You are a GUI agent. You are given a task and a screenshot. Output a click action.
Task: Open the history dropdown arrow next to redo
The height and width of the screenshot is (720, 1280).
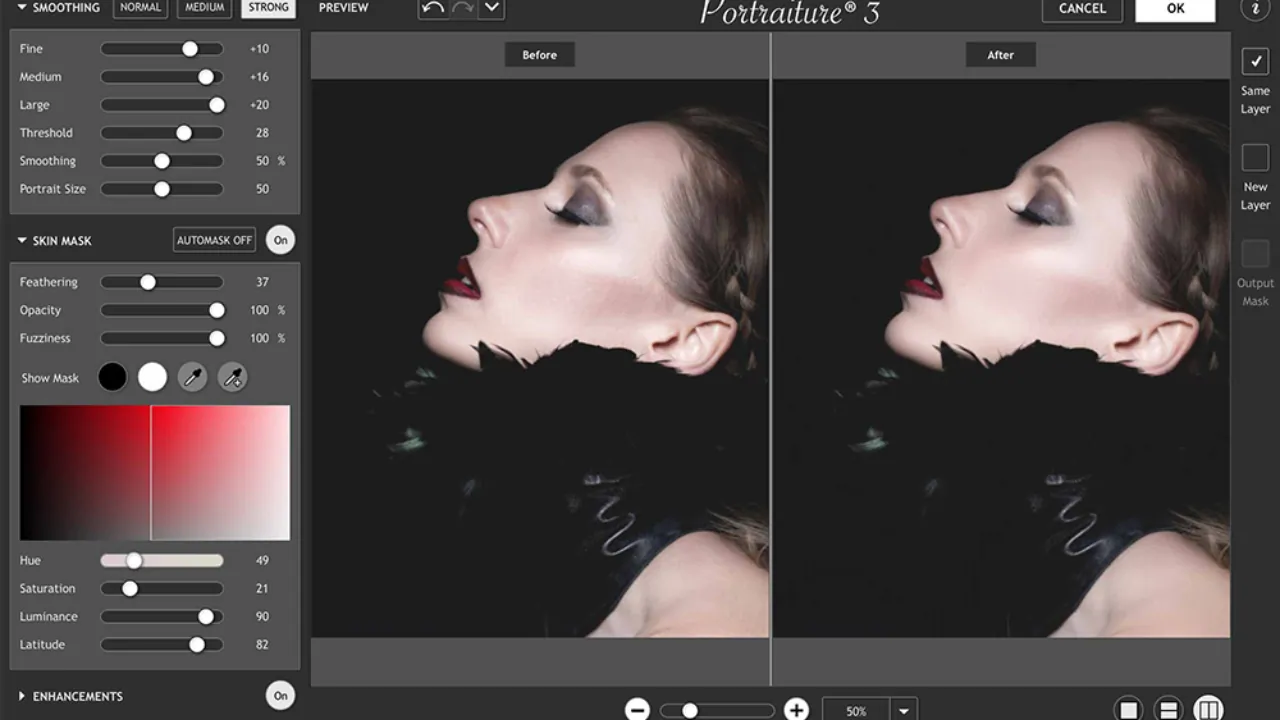(x=491, y=8)
